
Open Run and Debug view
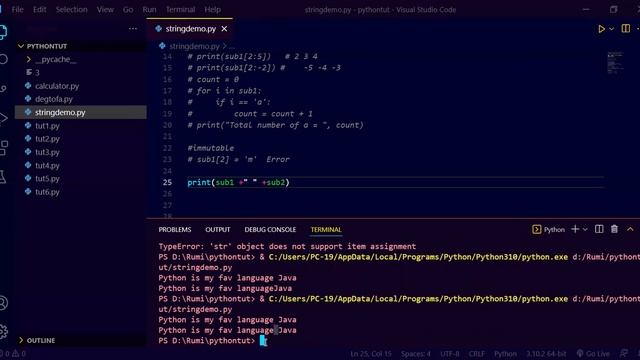point(3,118)
